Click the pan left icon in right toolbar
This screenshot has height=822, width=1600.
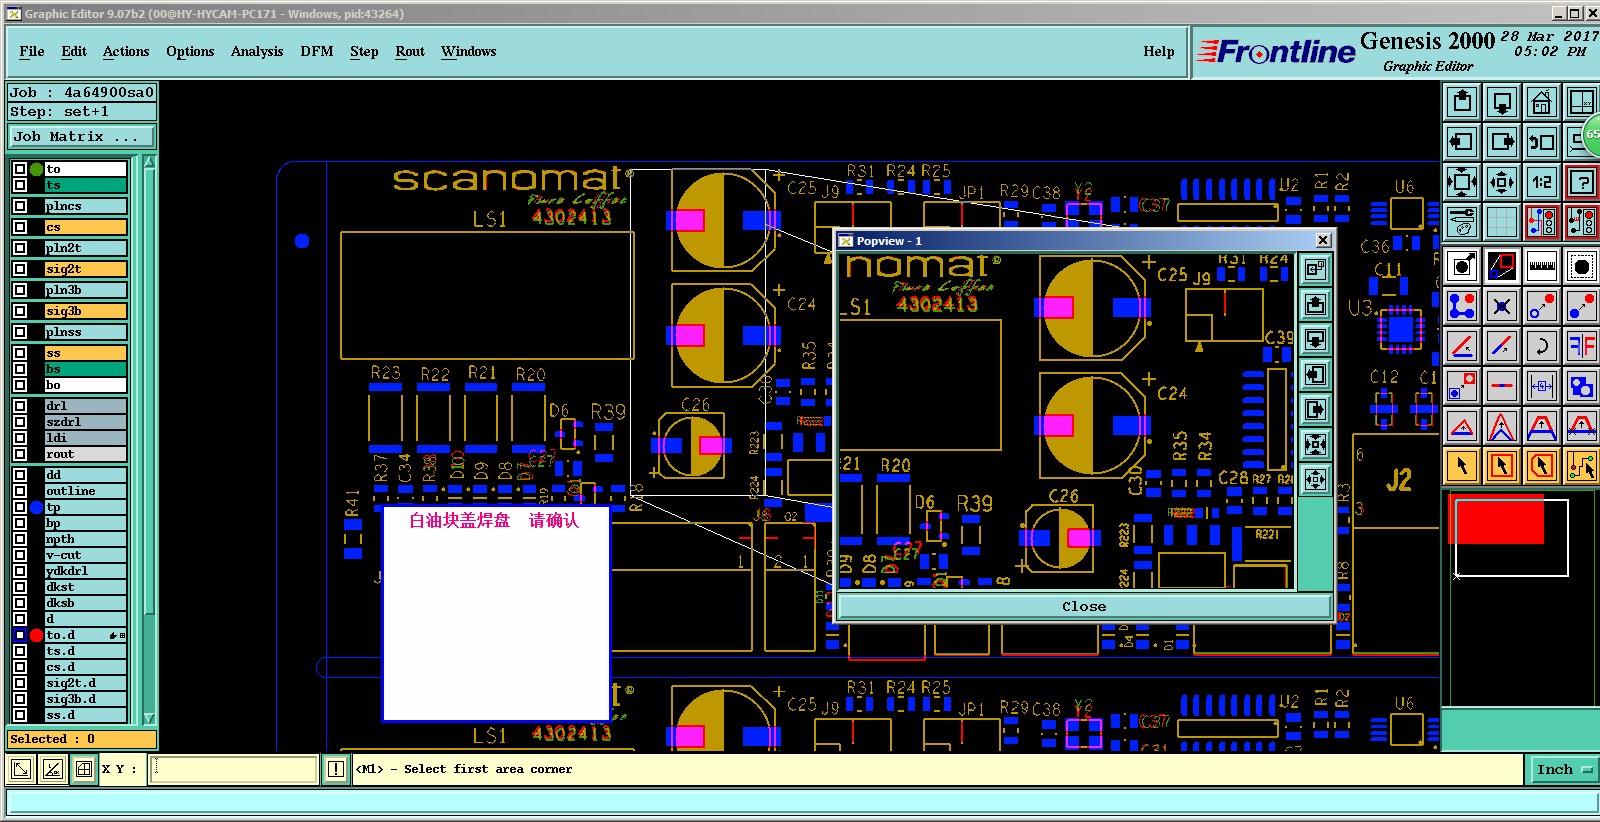pos(1462,141)
